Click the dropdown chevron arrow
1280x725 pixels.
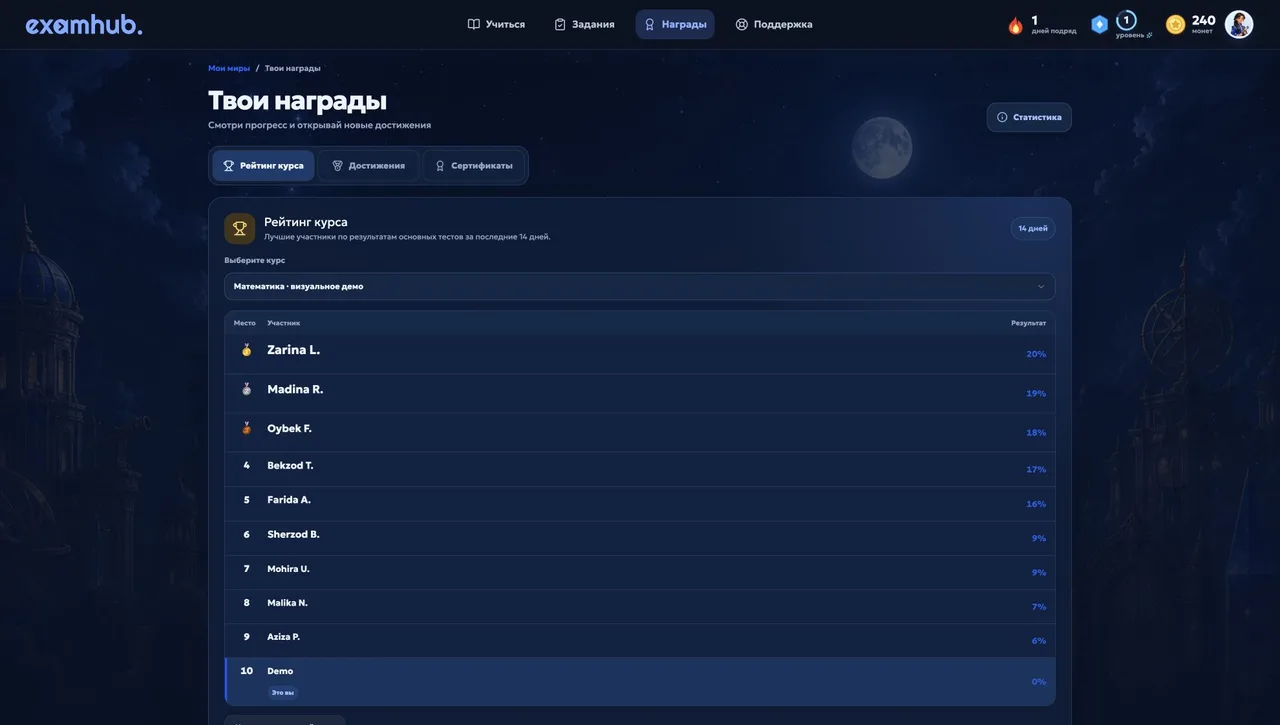1041,286
